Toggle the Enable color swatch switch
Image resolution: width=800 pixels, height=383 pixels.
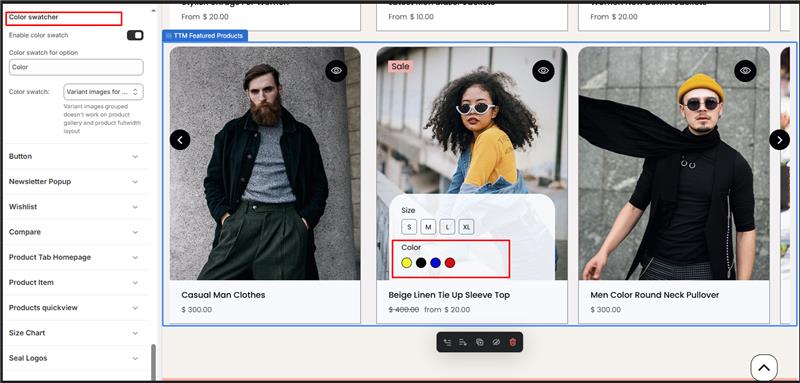[135, 35]
